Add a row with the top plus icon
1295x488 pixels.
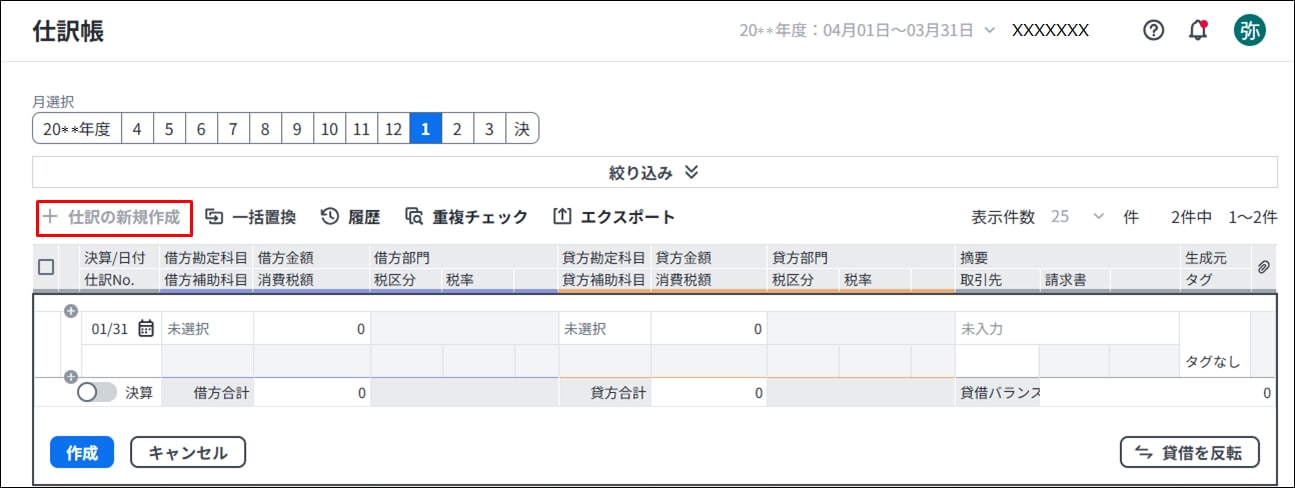[71, 311]
